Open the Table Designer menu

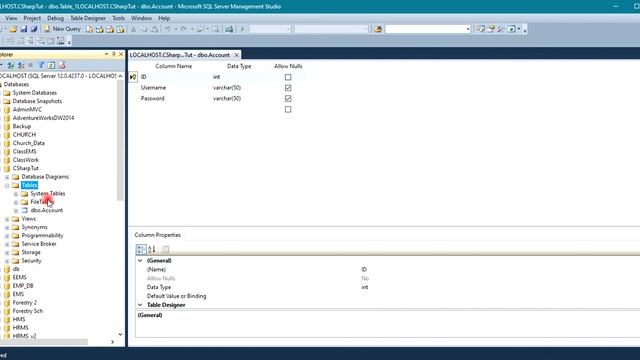point(88,18)
